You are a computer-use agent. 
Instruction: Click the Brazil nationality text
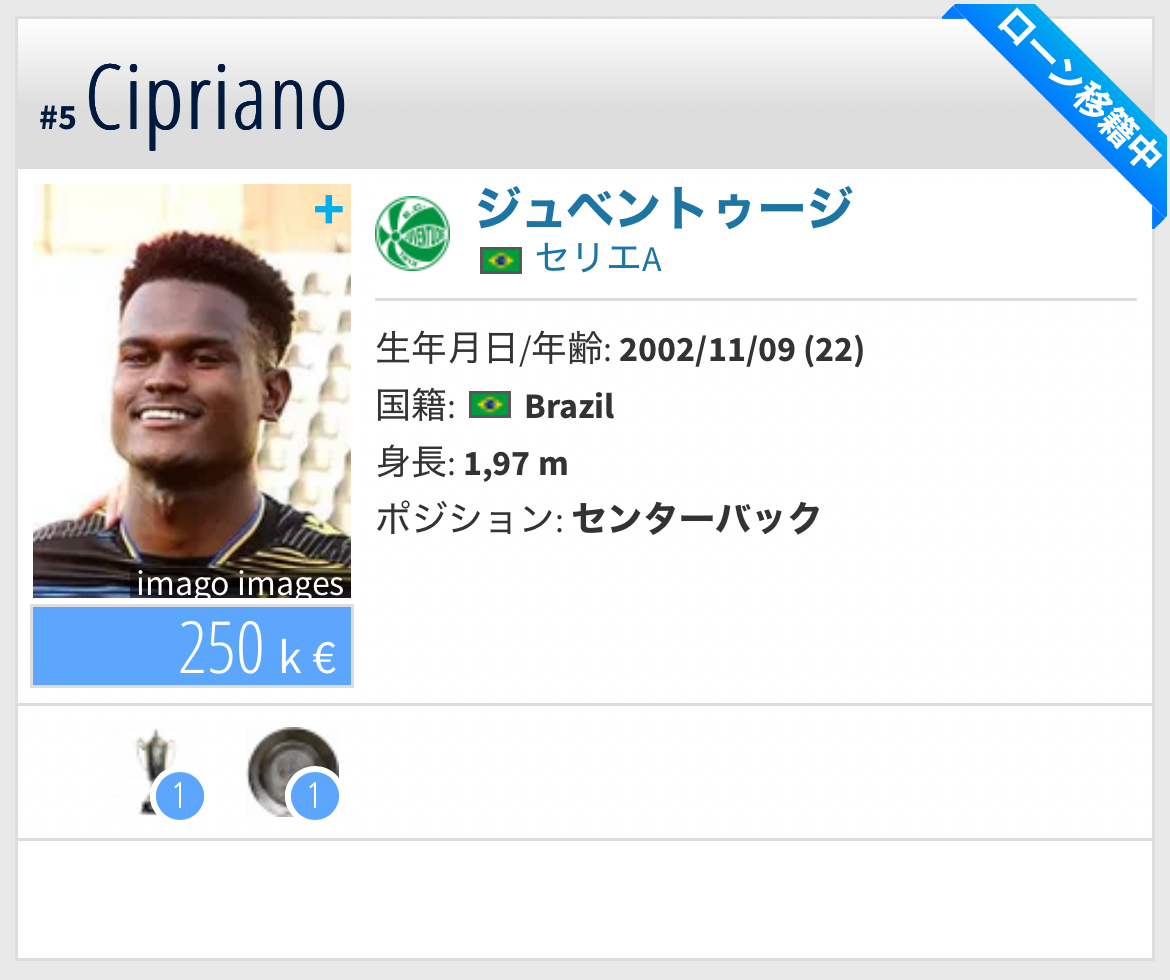[569, 407]
